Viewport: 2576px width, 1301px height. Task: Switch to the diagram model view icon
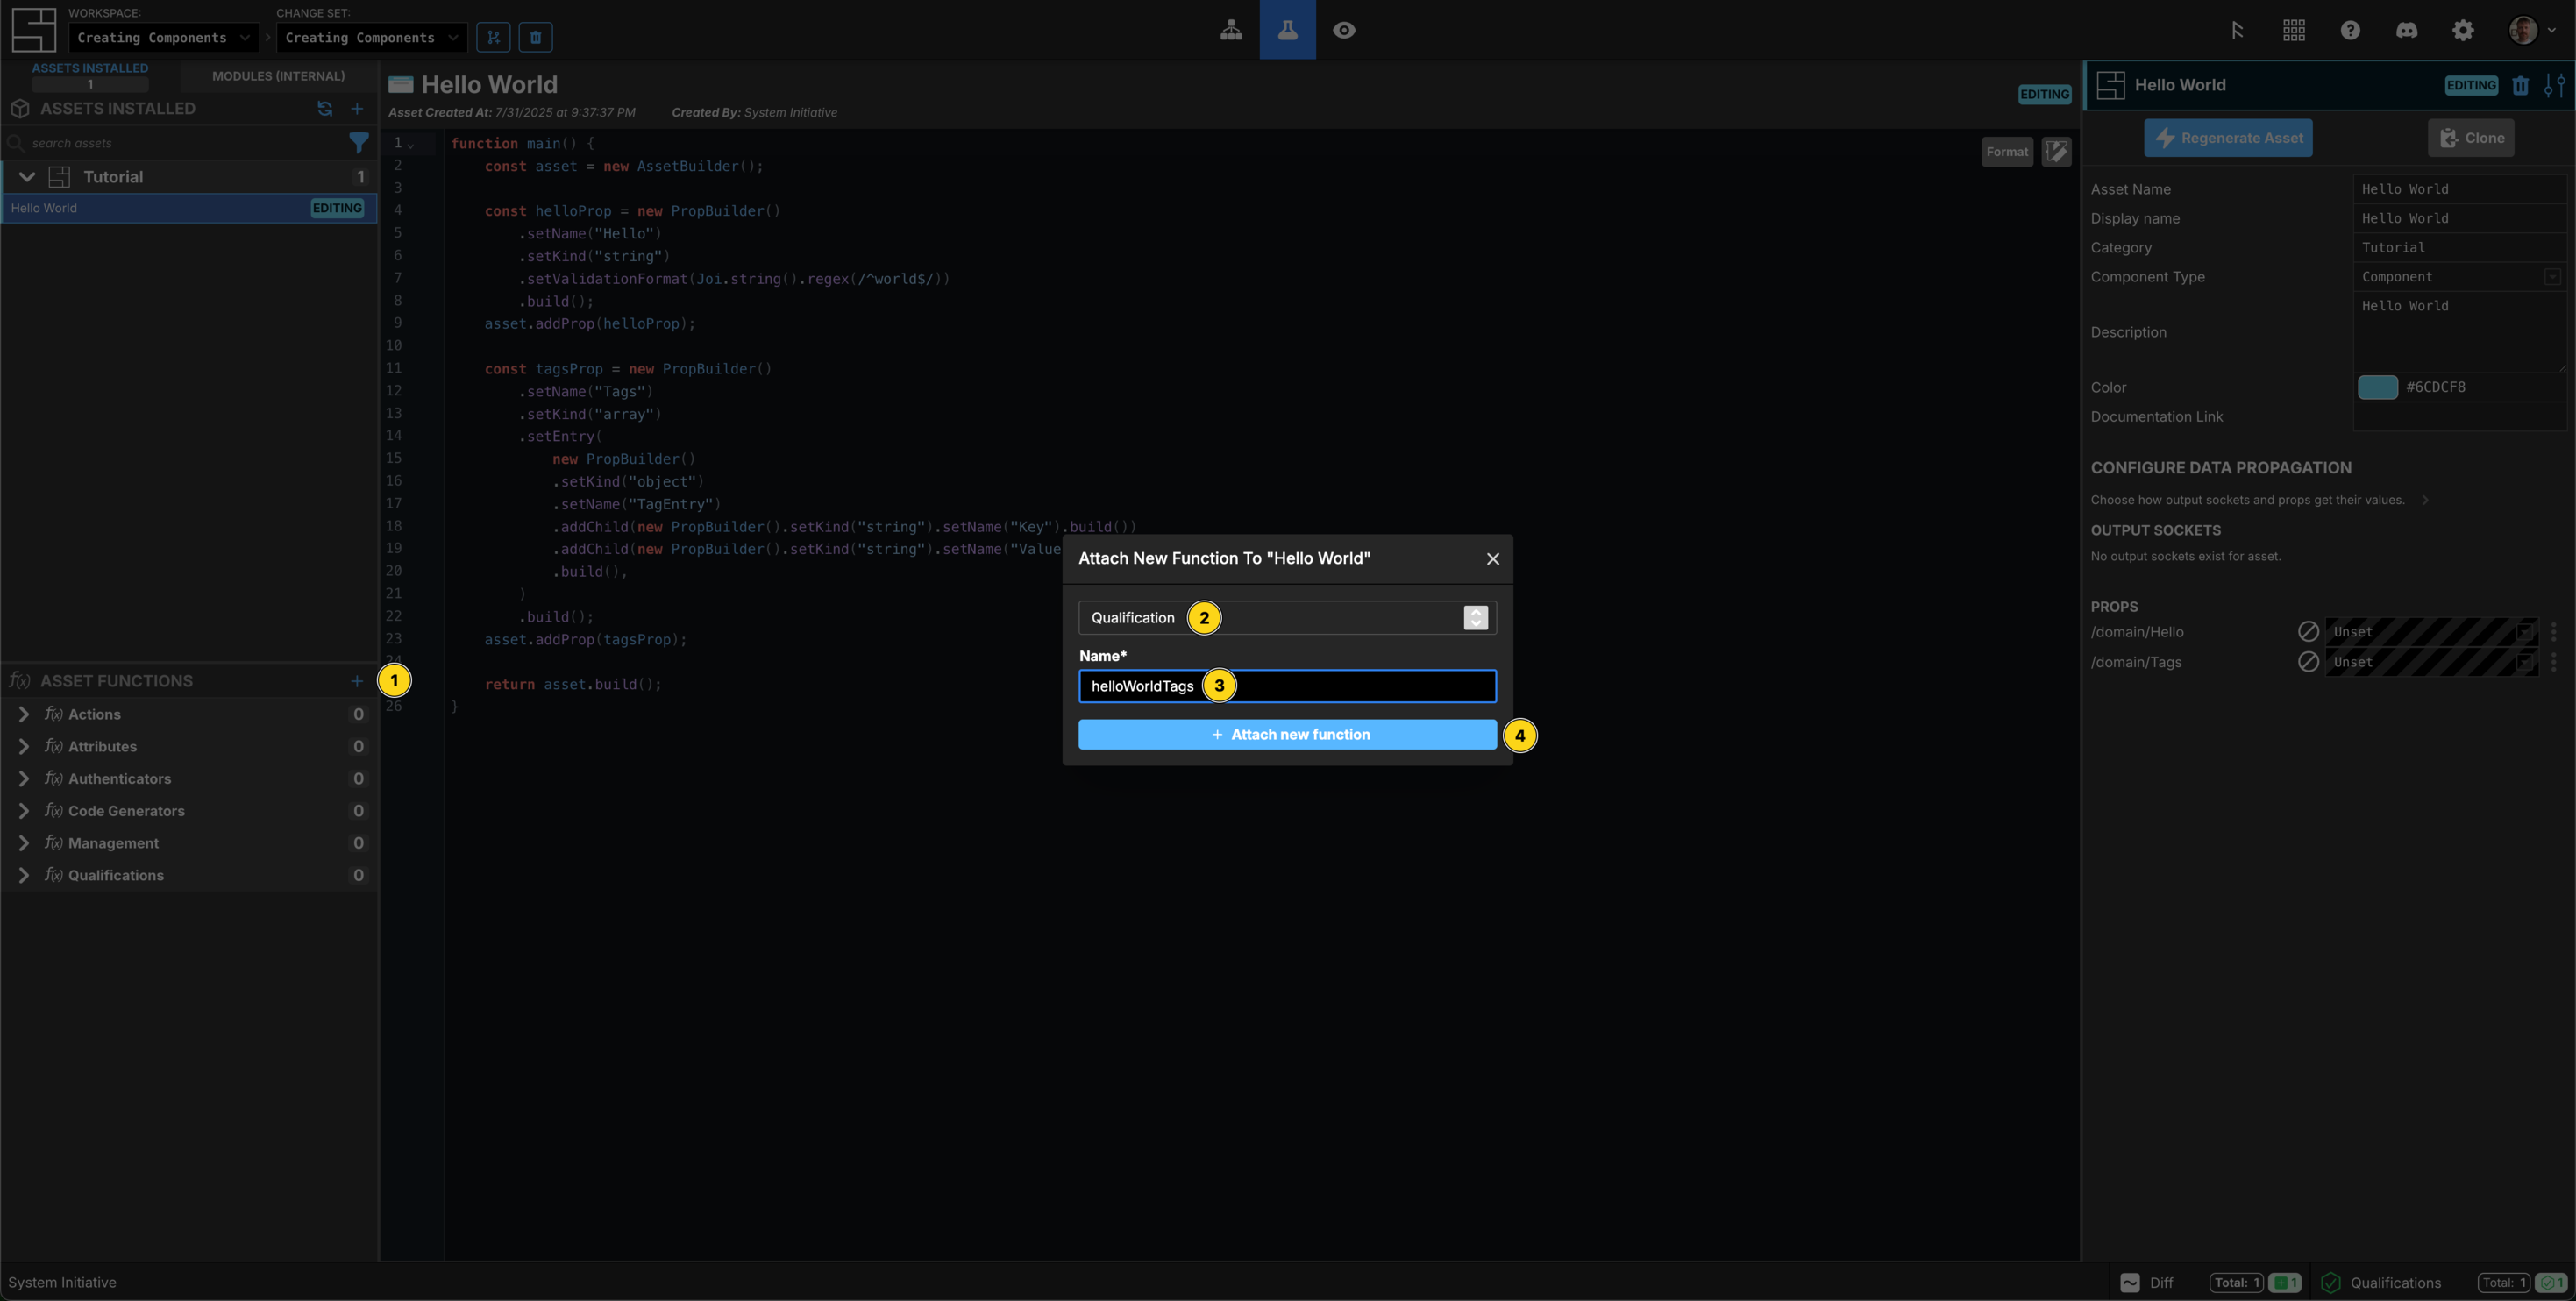1231,30
